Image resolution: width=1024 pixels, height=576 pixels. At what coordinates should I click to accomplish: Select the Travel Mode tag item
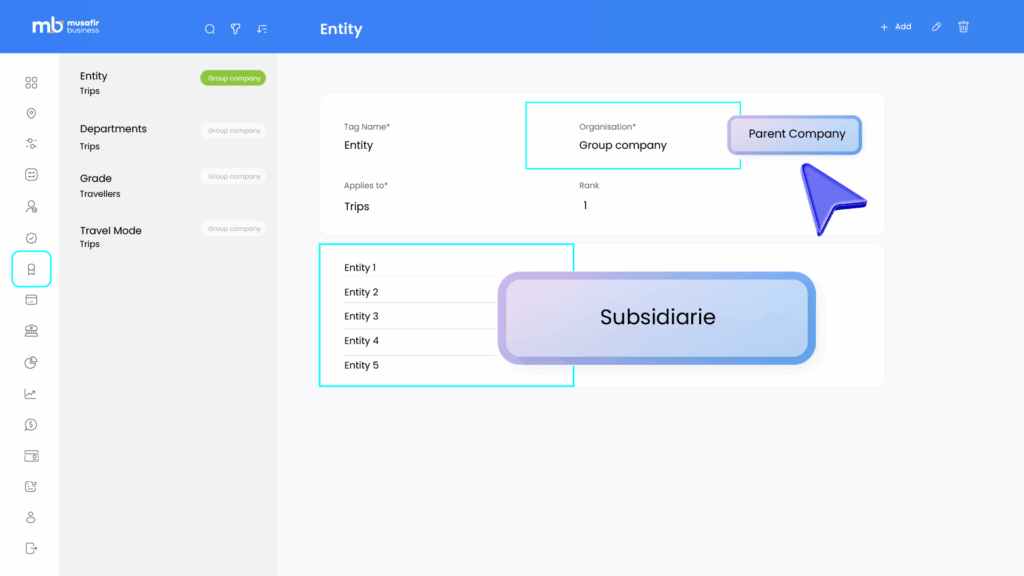pos(111,231)
